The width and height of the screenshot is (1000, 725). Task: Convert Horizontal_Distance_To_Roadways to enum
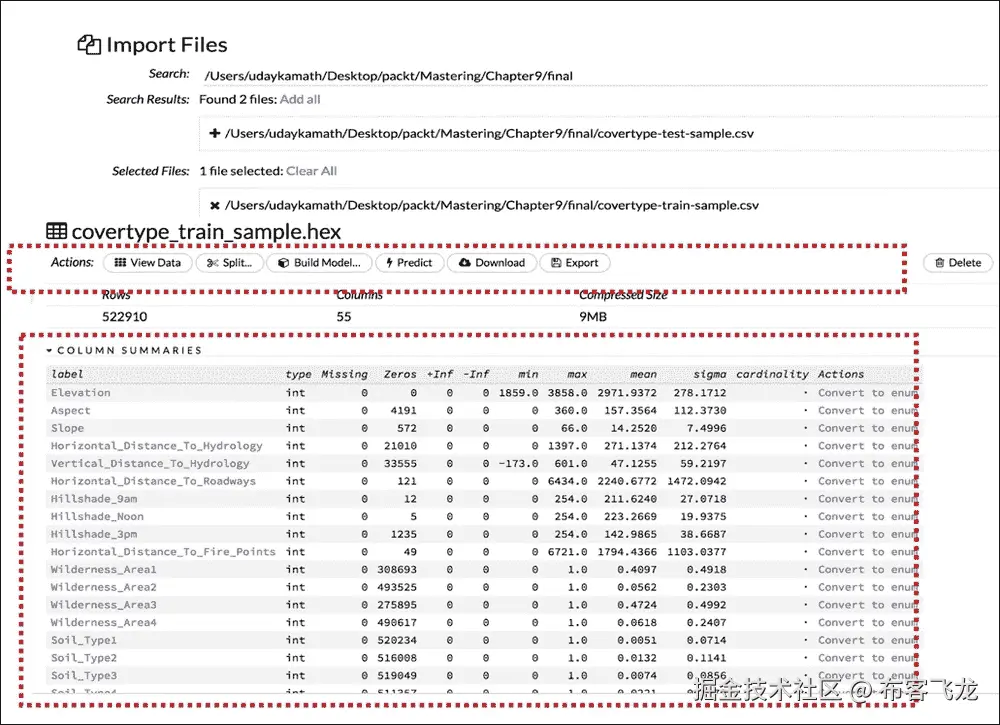click(x=867, y=481)
